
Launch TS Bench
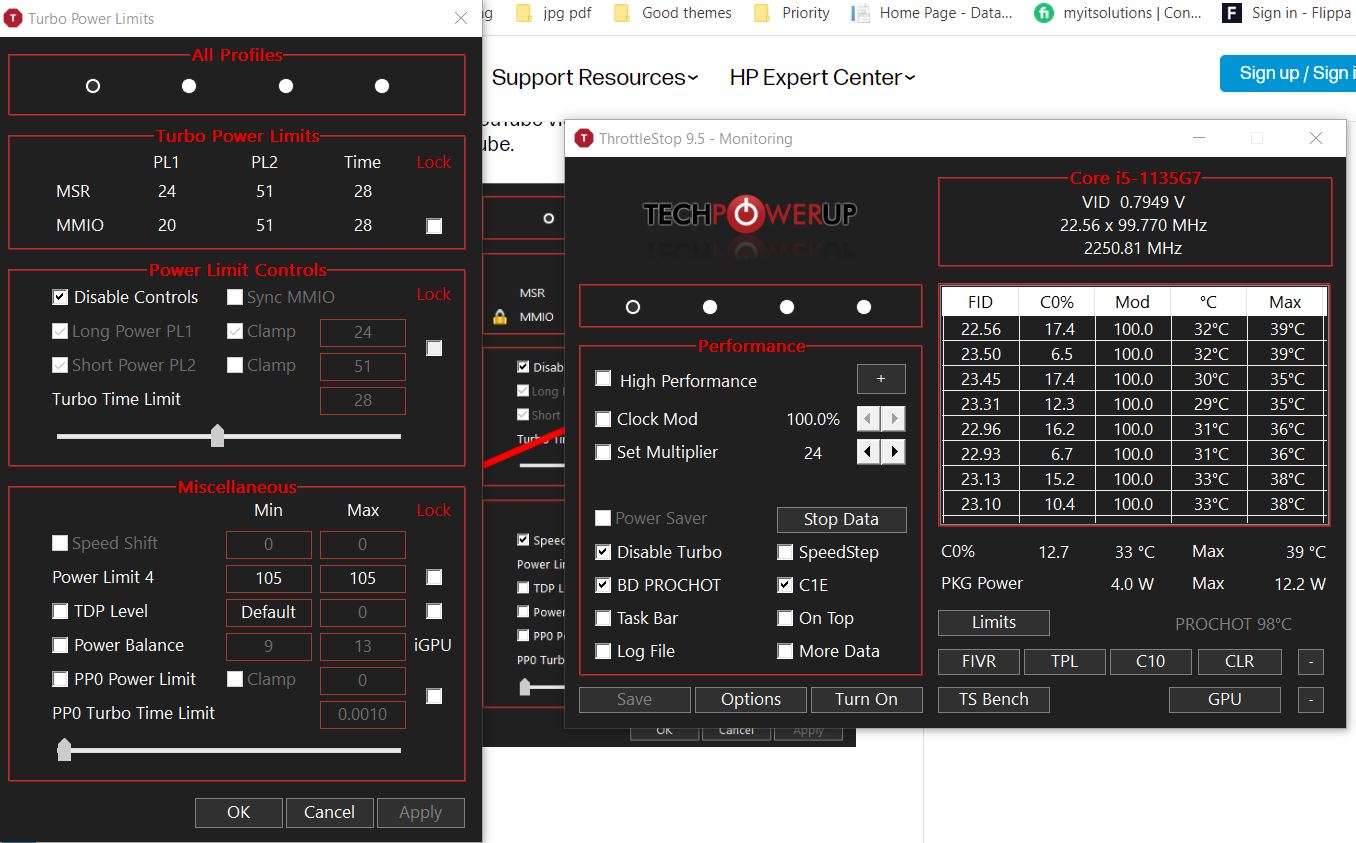click(993, 699)
